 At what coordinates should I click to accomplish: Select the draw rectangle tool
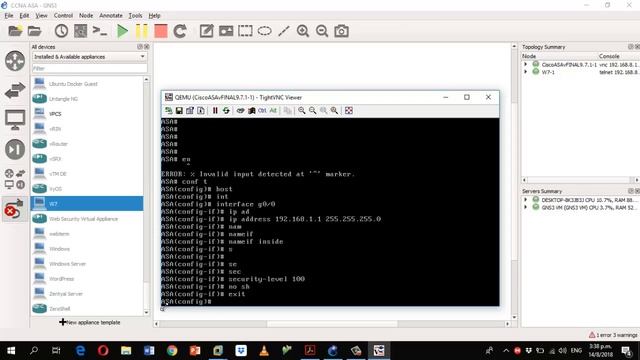click(x=245, y=31)
